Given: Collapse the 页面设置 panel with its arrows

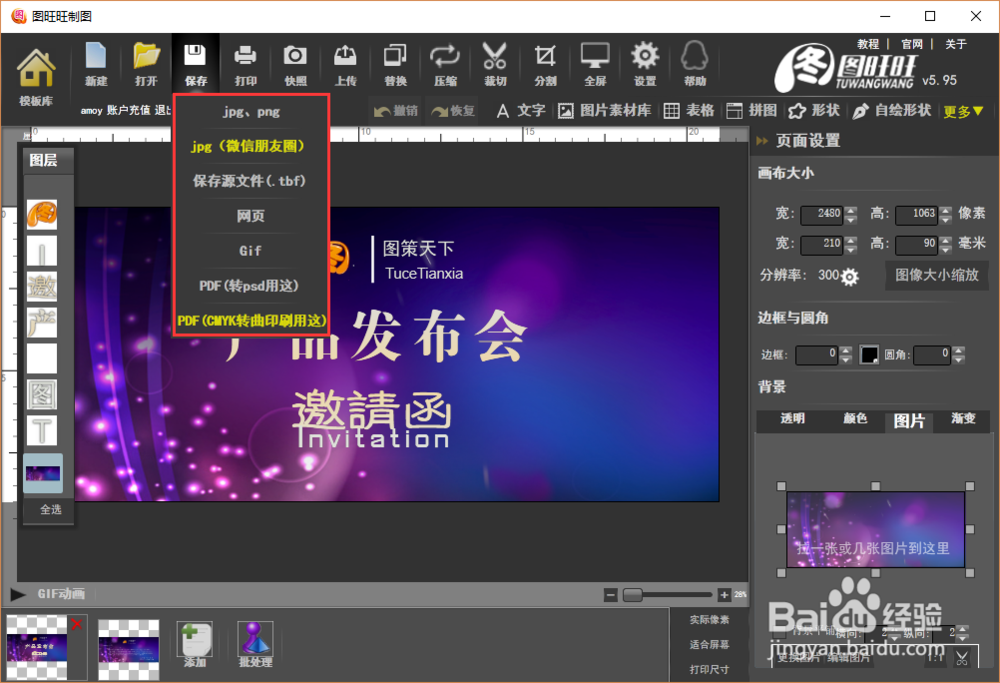Looking at the screenshot, I should 762,141.
